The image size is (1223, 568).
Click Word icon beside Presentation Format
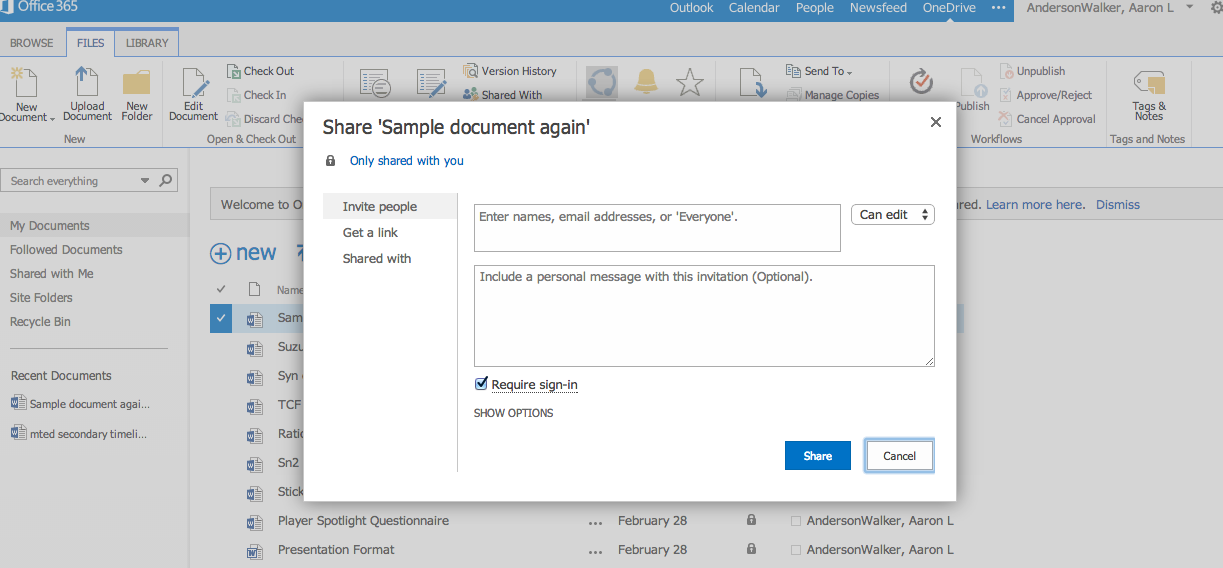pos(254,550)
